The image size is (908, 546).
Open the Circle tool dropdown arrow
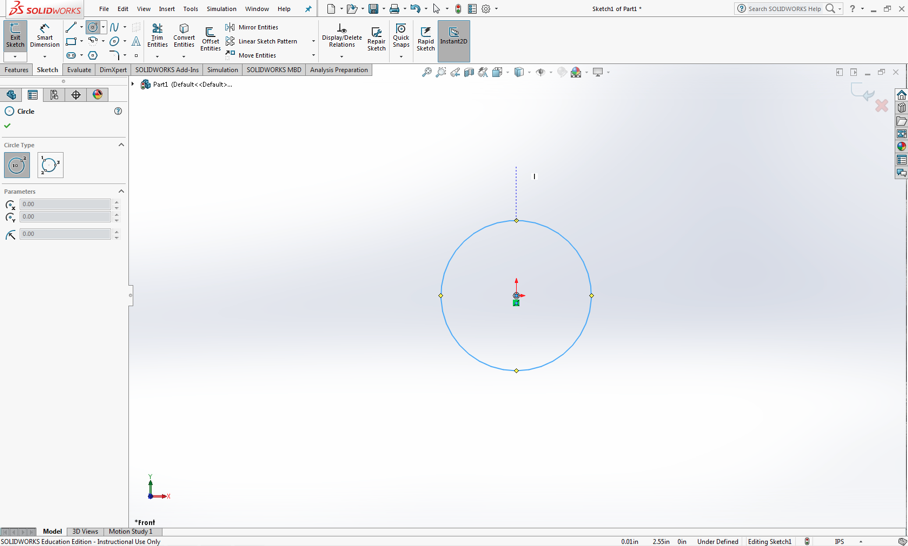(103, 27)
